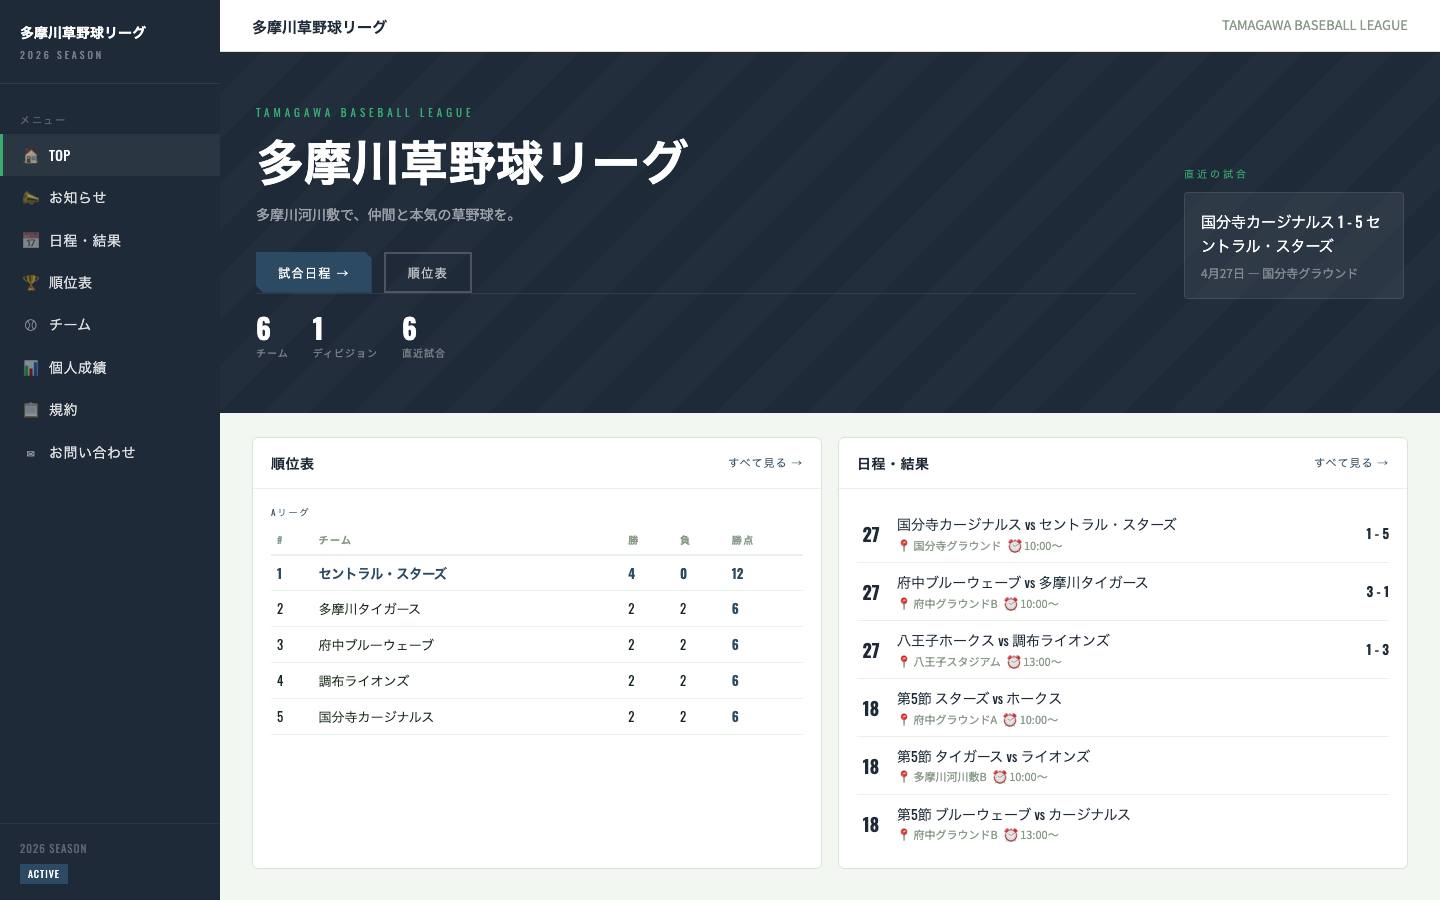Click the お問い合わせ envelope icon
The height and width of the screenshot is (900, 1440).
point(31,453)
